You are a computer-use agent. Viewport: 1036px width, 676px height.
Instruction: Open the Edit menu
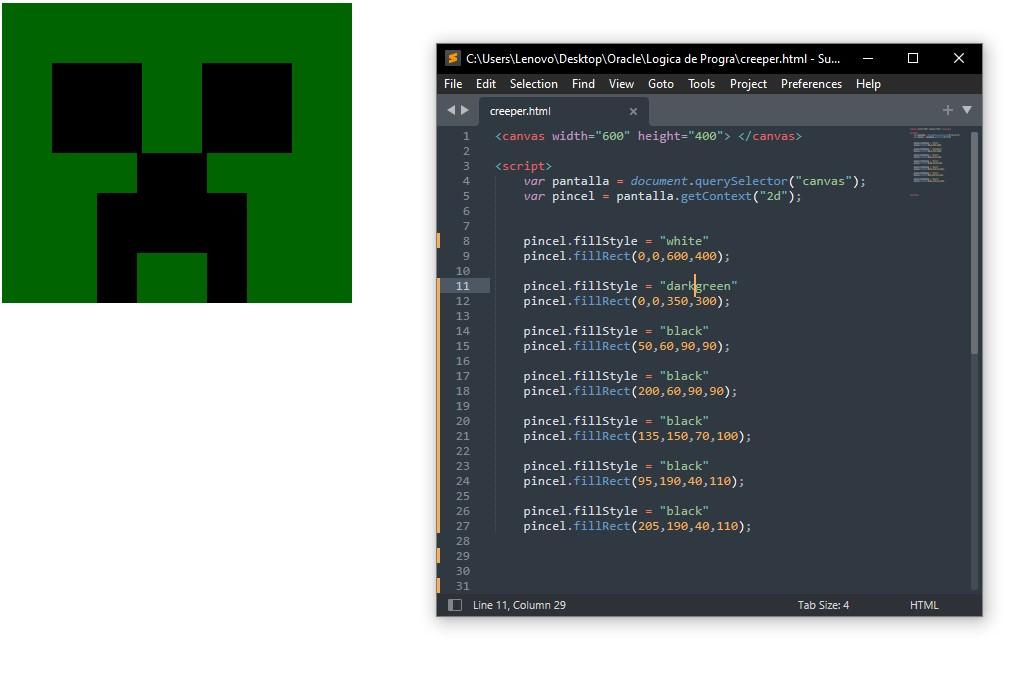[486, 84]
